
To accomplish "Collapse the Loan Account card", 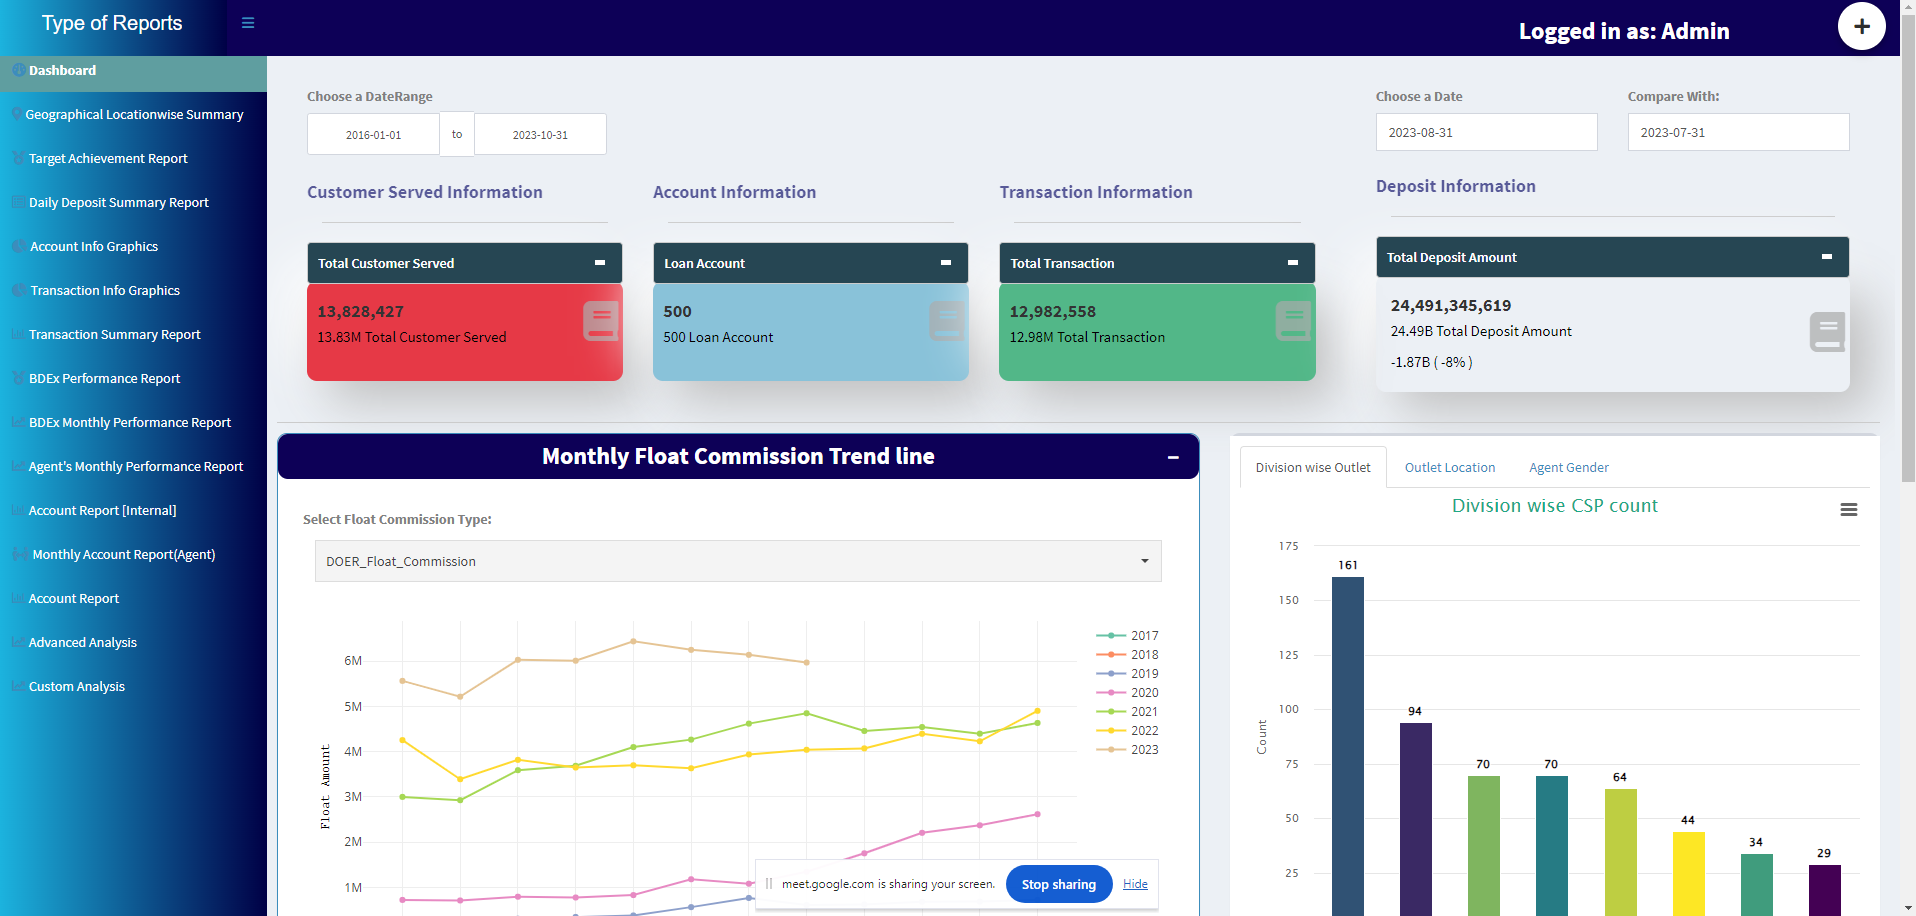I will 946,263.
